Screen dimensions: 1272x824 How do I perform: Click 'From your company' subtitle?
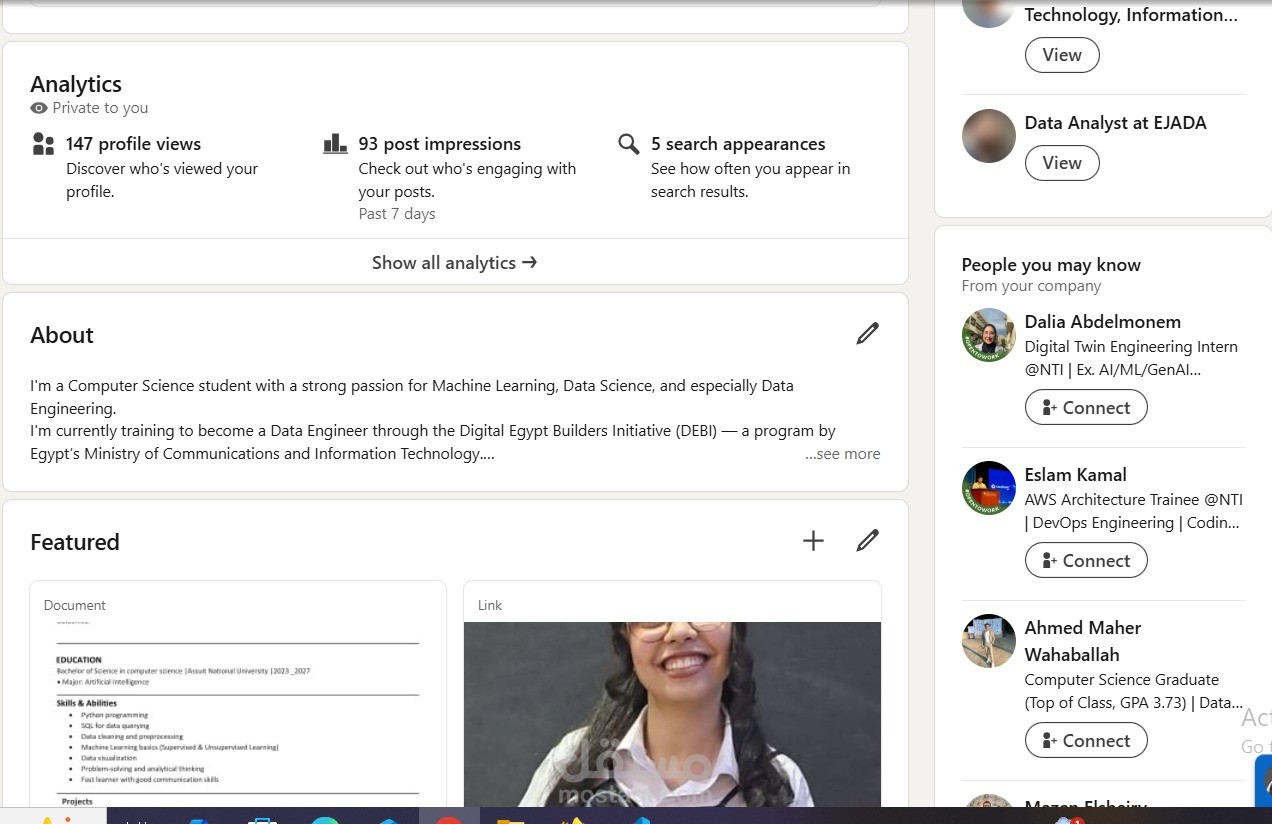[1031, 286]
